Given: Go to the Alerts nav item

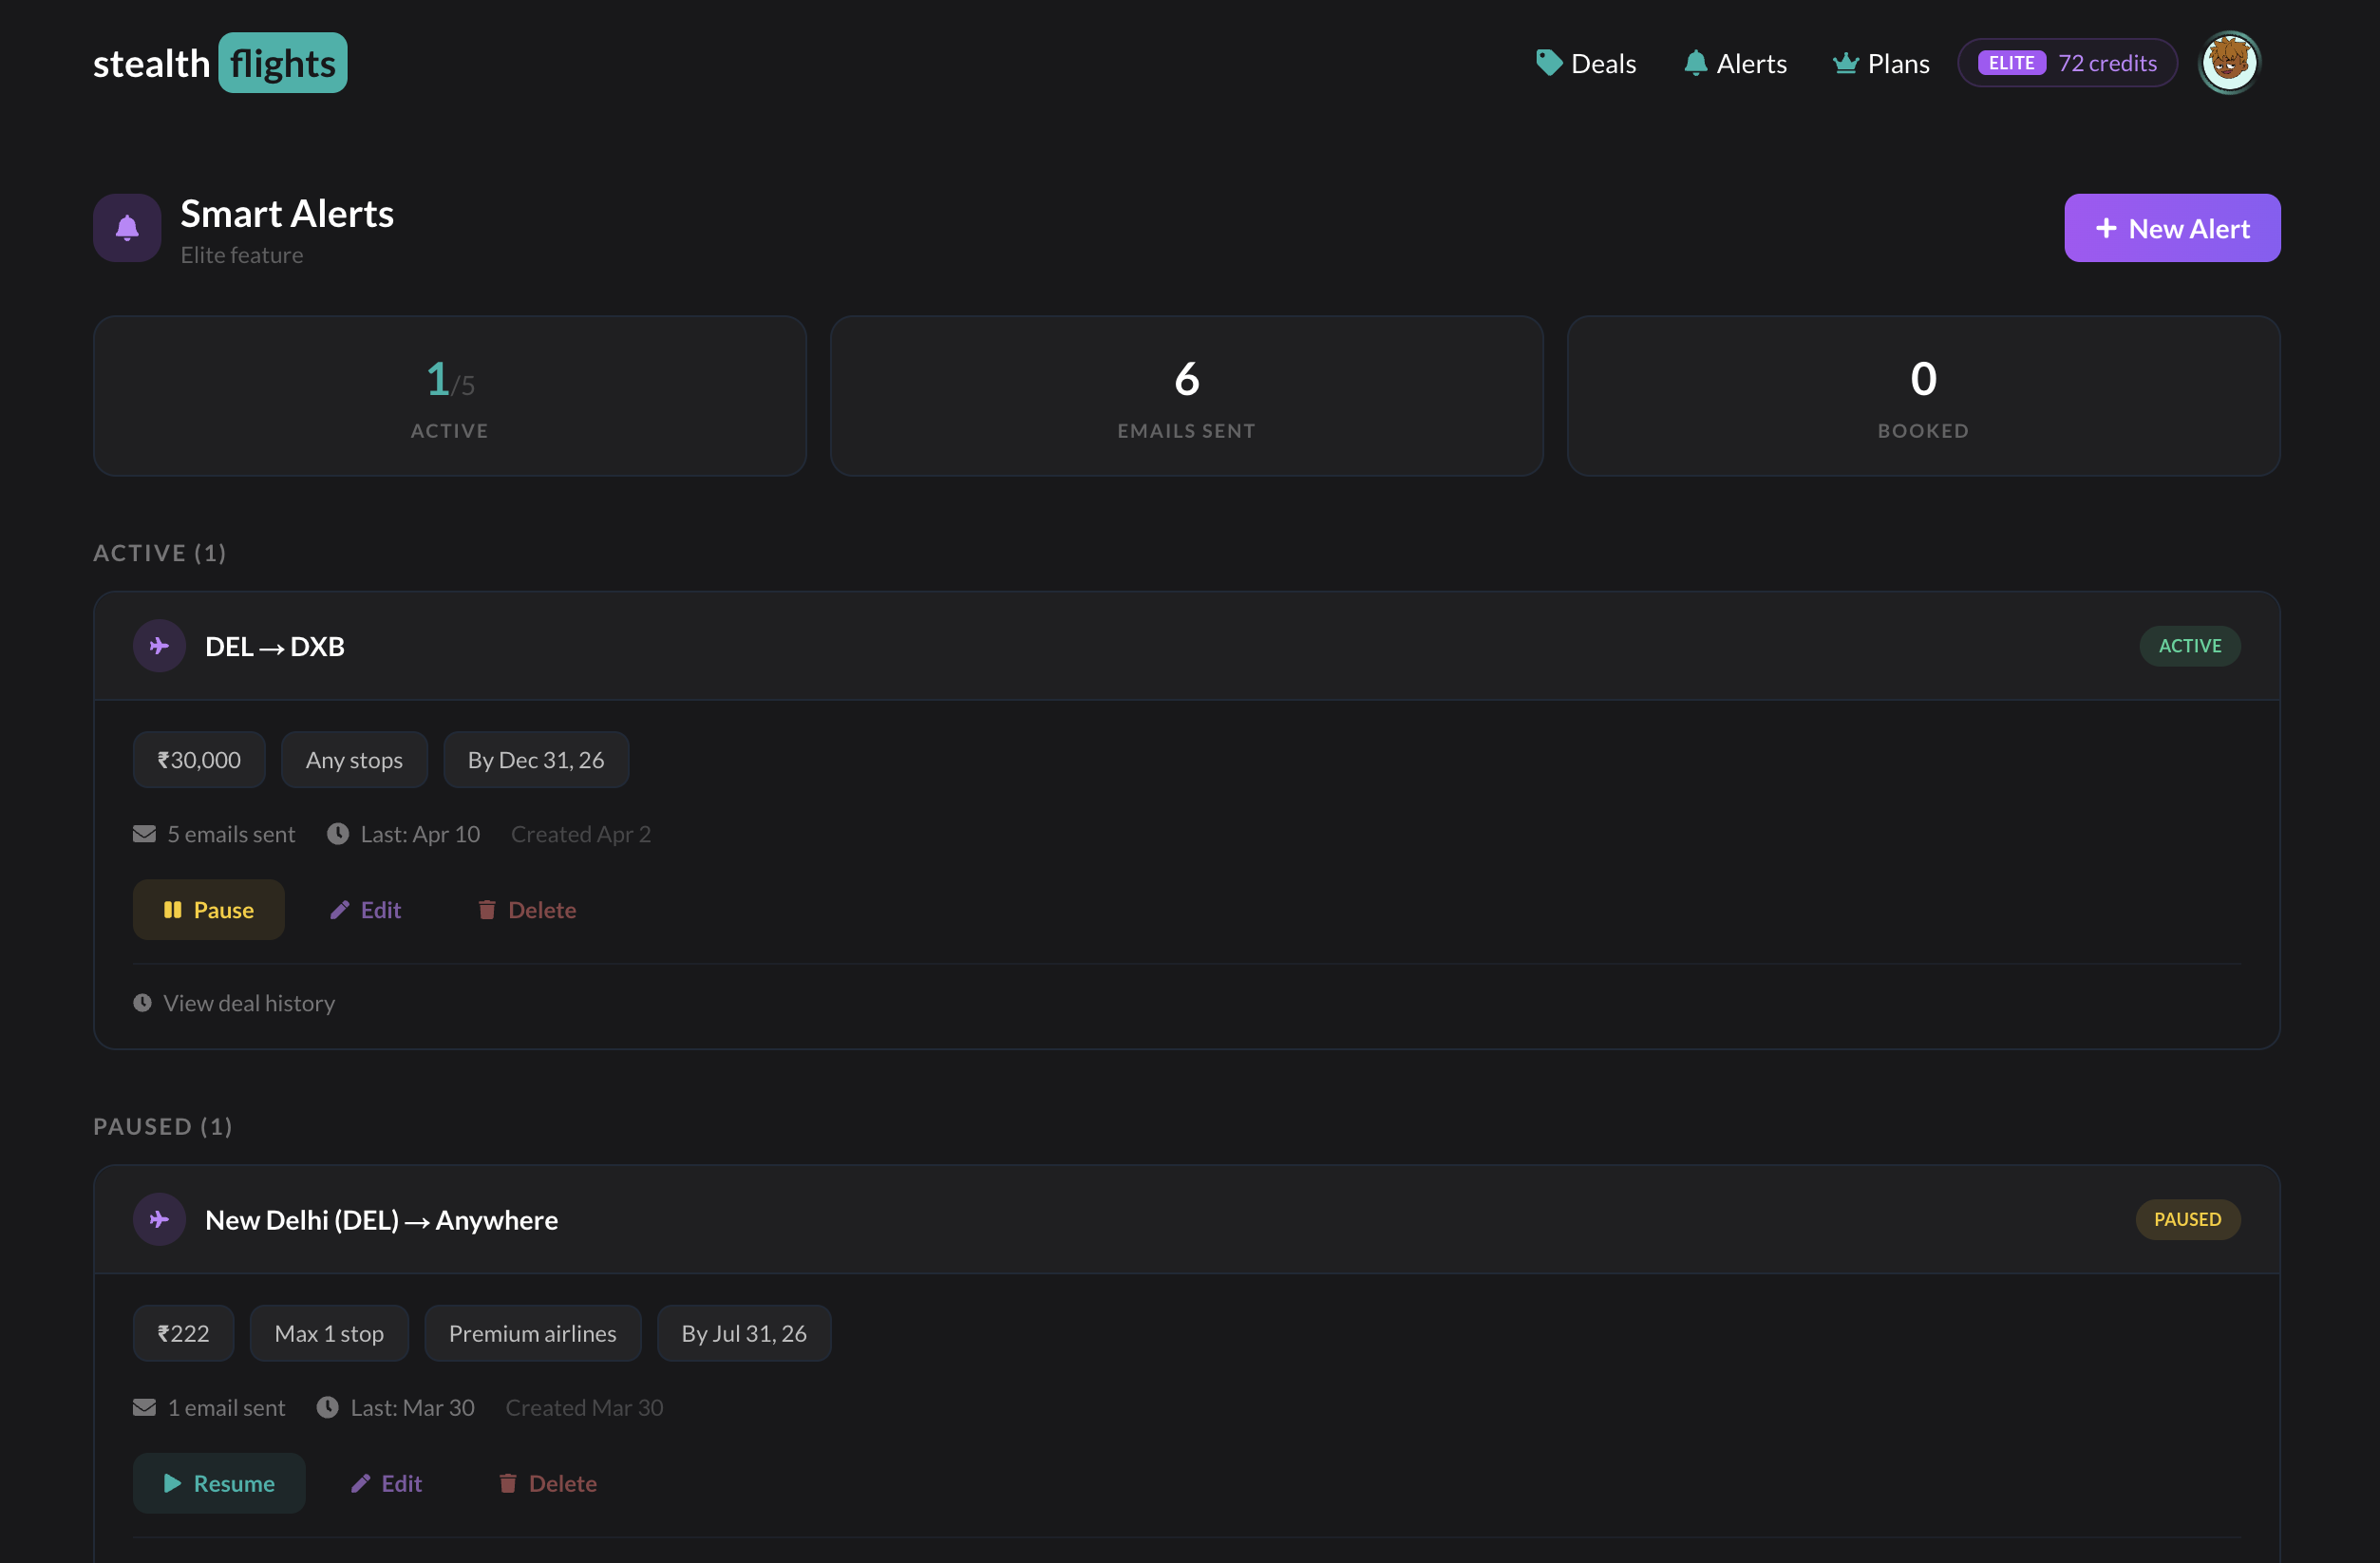Looking at the screenshot, I should tap(1735, 63).
